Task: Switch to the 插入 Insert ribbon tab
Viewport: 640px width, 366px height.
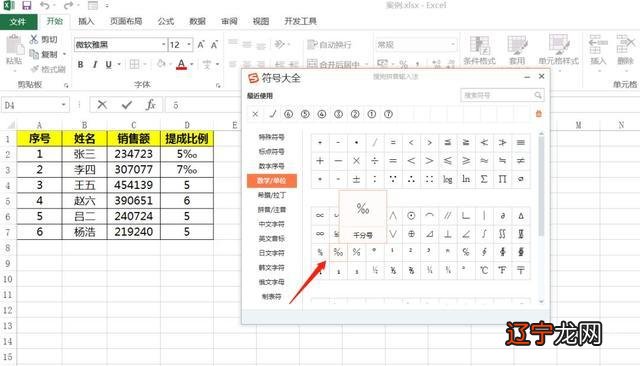Action: point(86,21)
